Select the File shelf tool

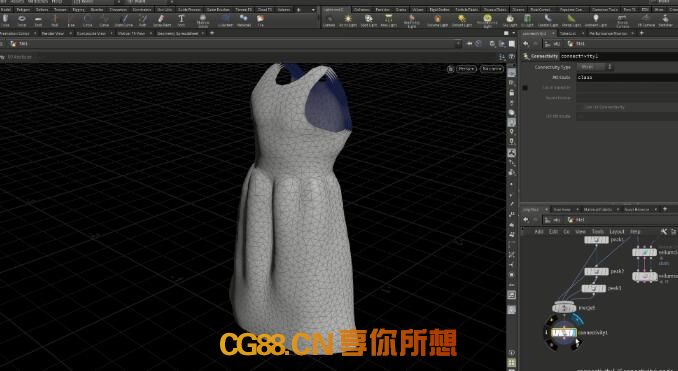click(260, 20)
